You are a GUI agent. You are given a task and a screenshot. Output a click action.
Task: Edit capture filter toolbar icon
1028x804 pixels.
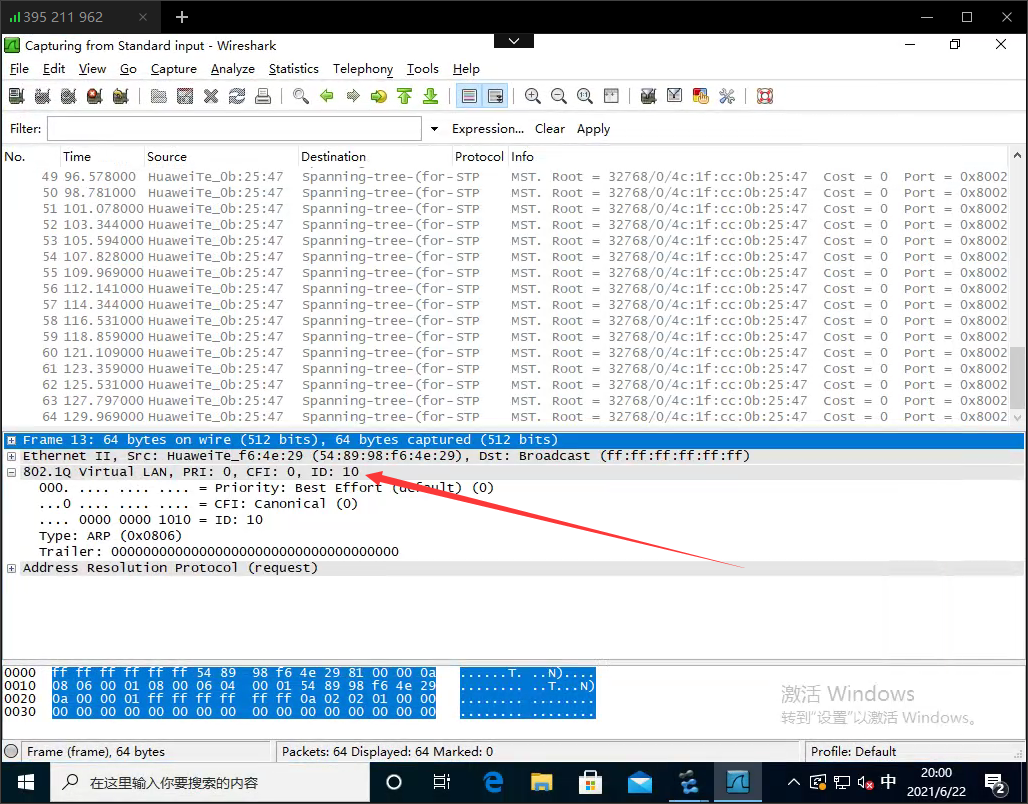coord(648,96)
